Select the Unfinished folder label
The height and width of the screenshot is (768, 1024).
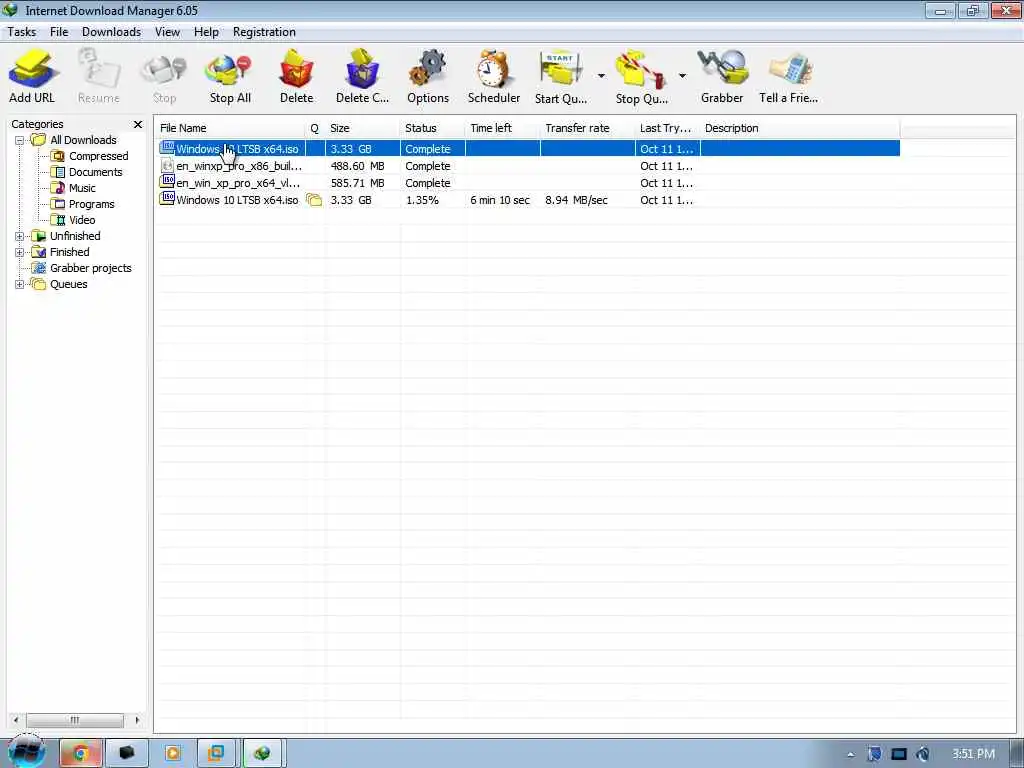75,236
